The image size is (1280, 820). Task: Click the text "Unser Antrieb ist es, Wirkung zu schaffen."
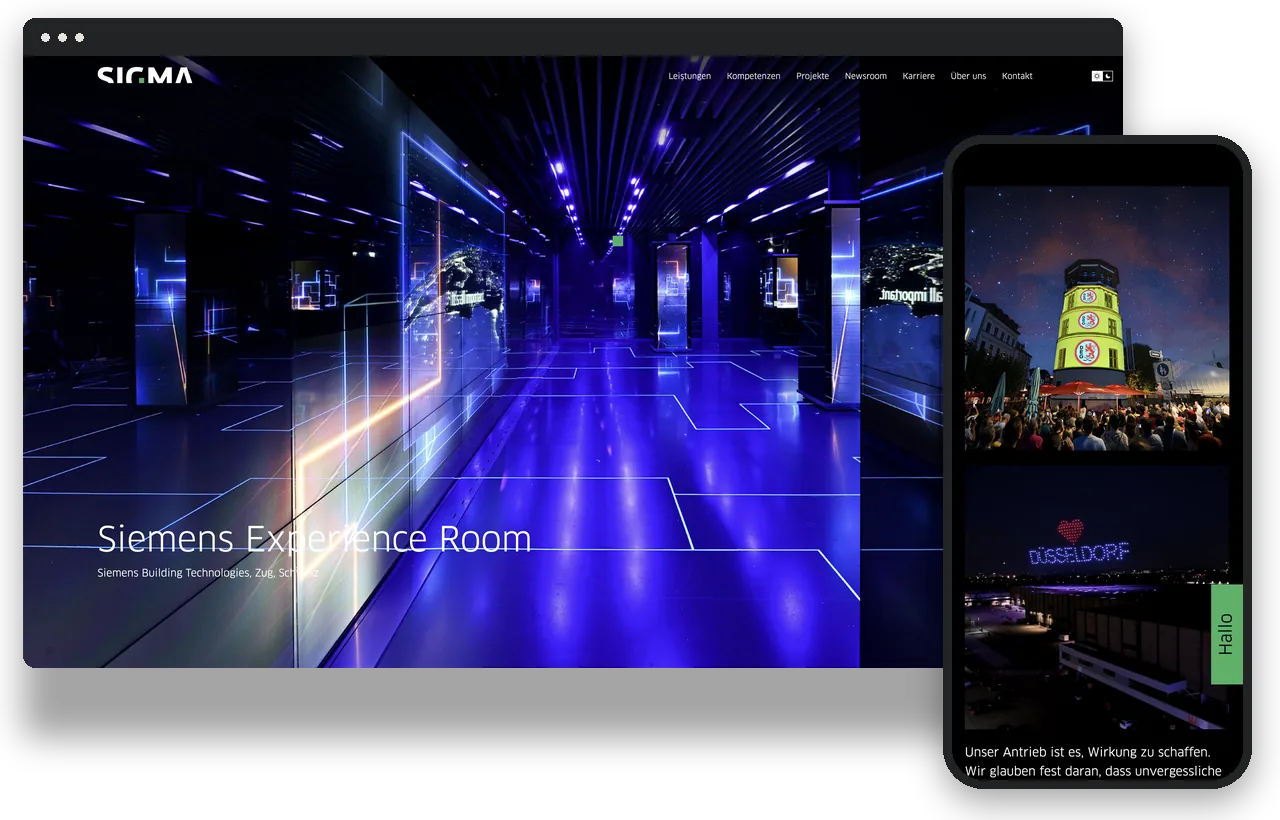1088,752
